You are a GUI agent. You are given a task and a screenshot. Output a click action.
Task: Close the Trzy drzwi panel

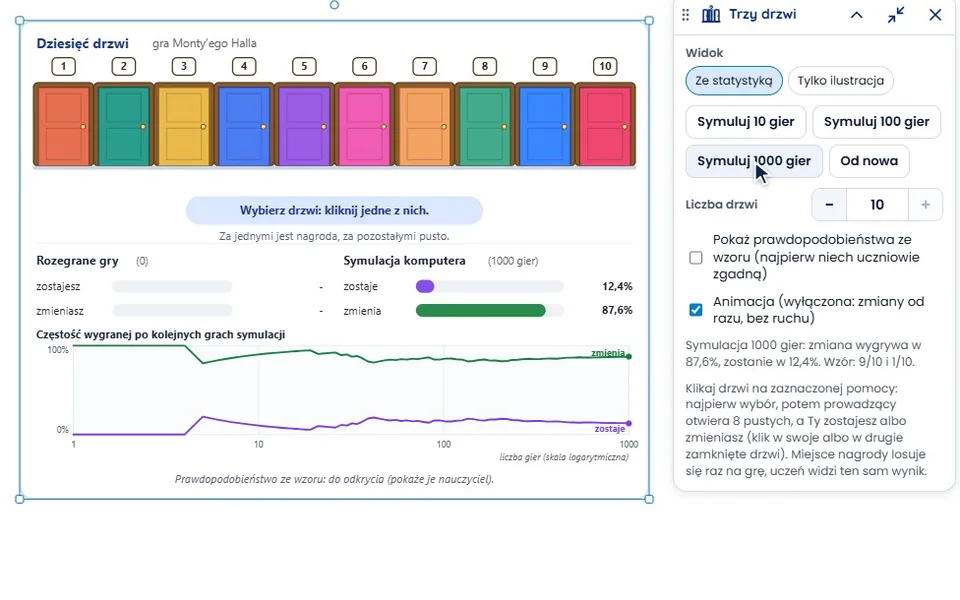click(x=935, y=15)
